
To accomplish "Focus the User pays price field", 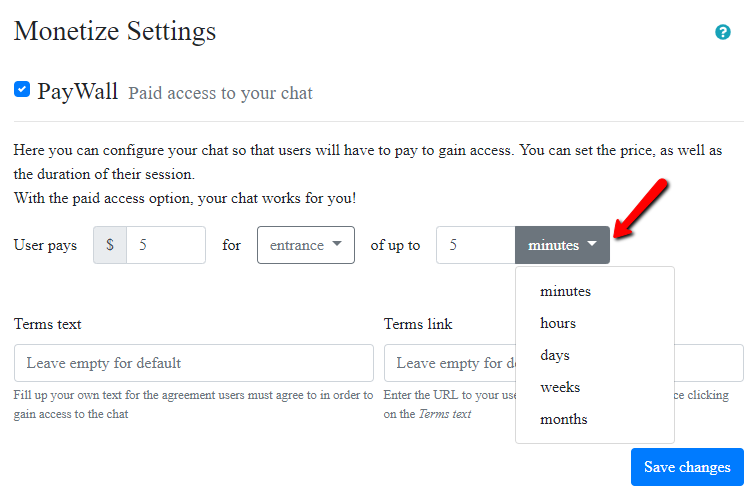I will (x=166, y=245).
